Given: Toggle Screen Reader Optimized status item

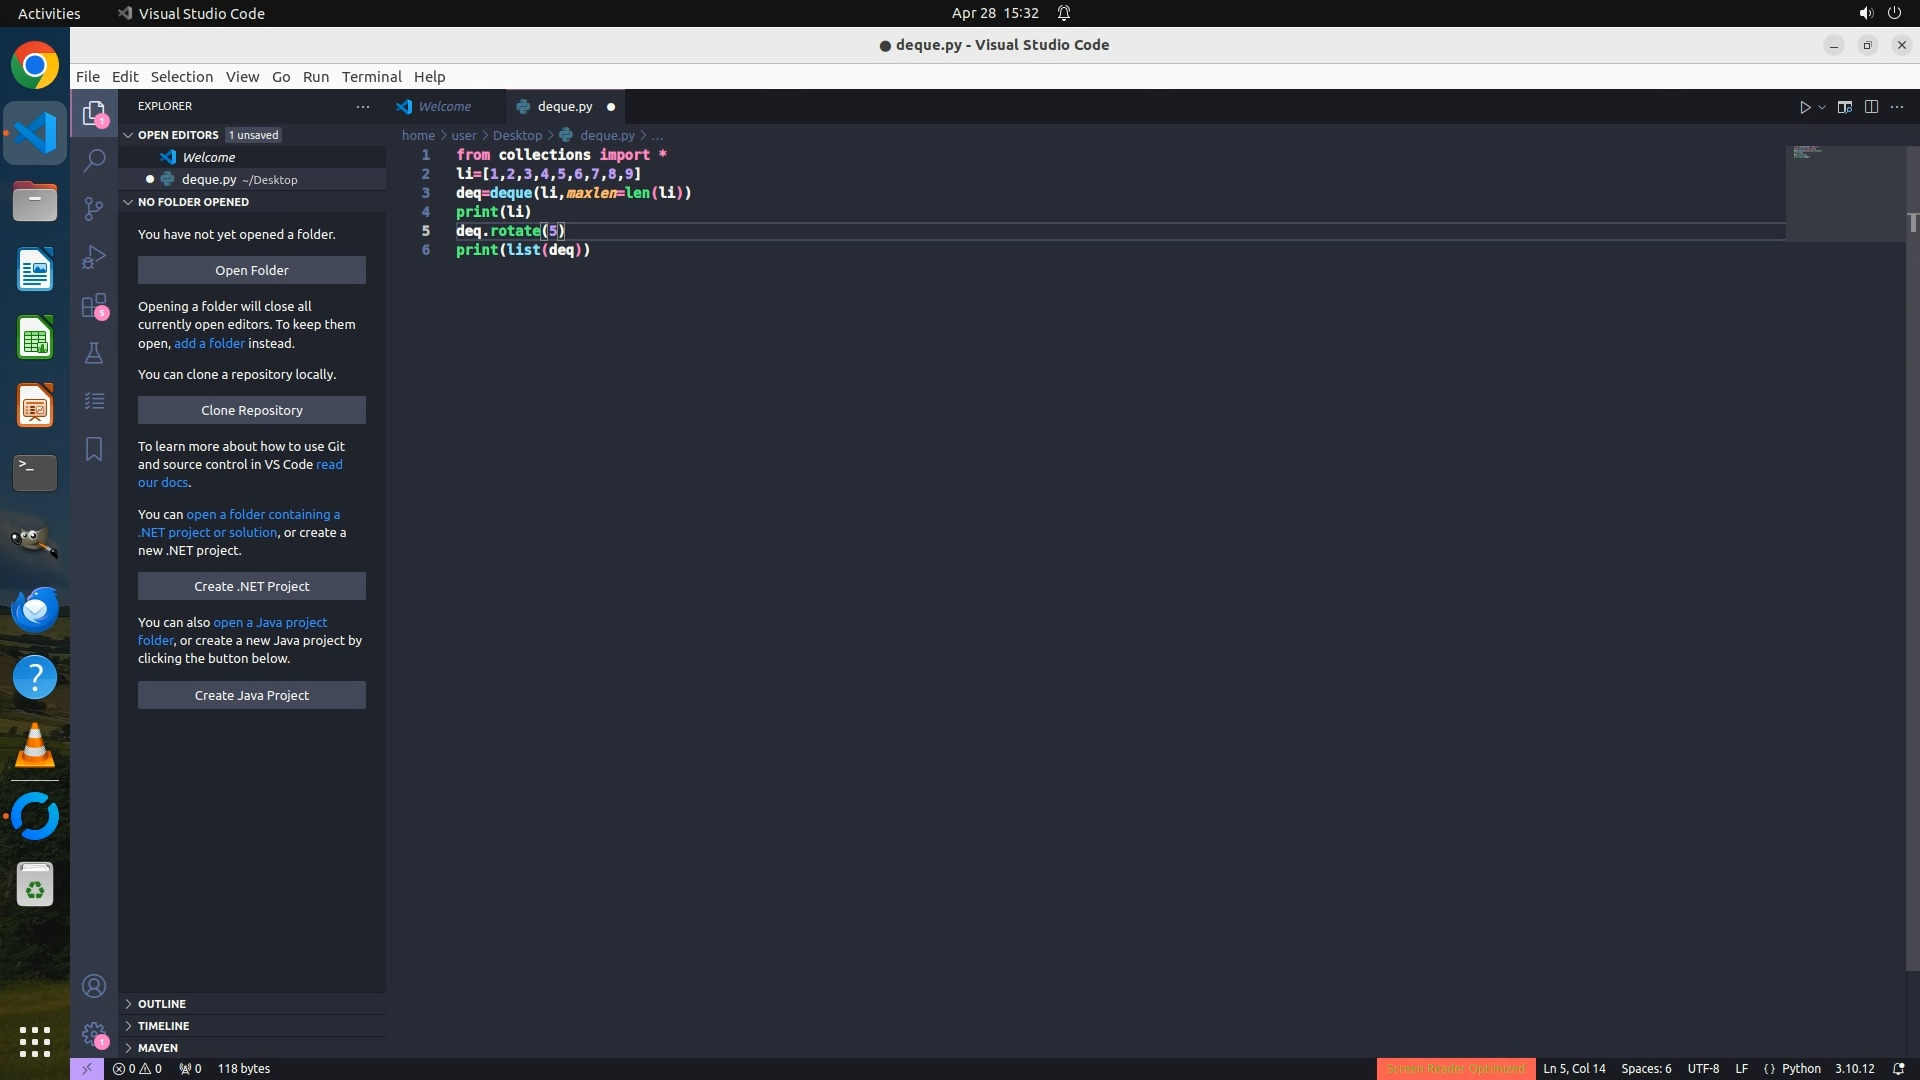Looking at the screenshot, I should click(x=1455, y=1068).
